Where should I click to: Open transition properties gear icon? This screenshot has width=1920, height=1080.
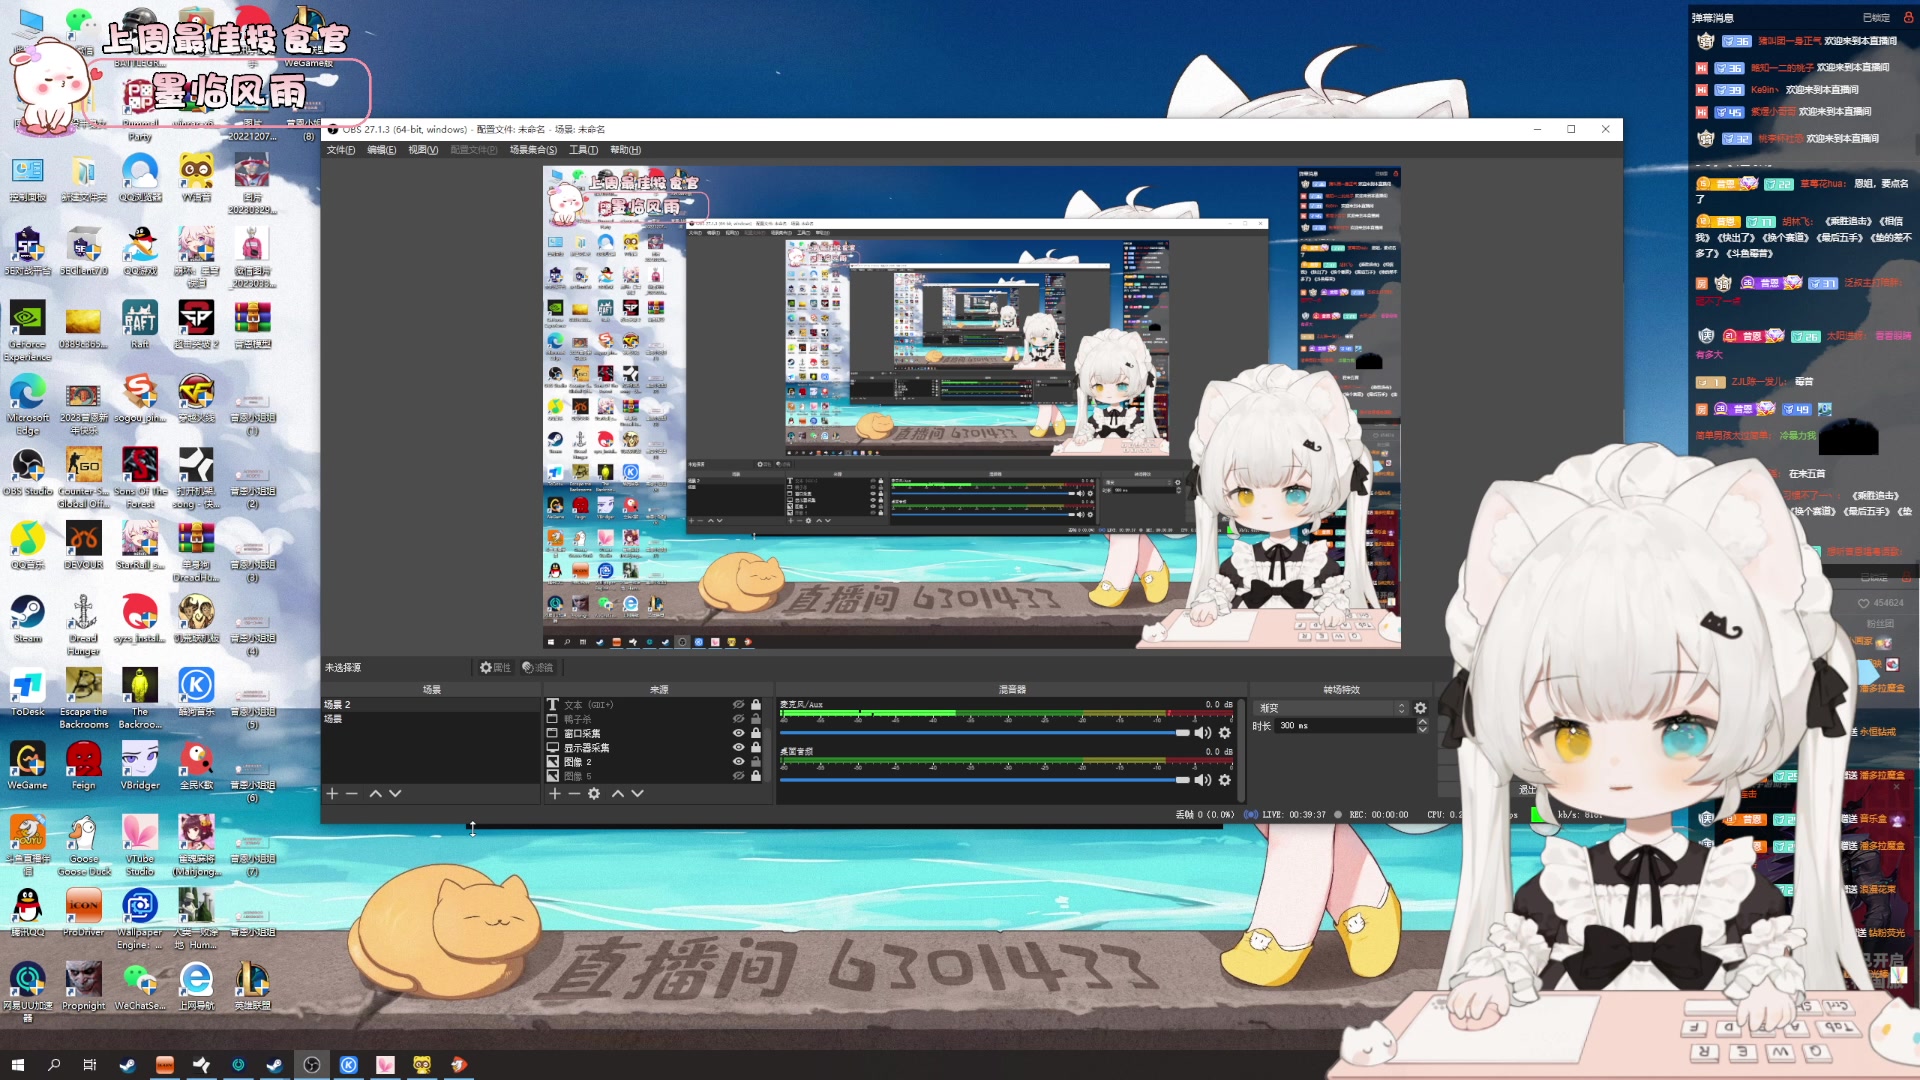click(1420, 708)
